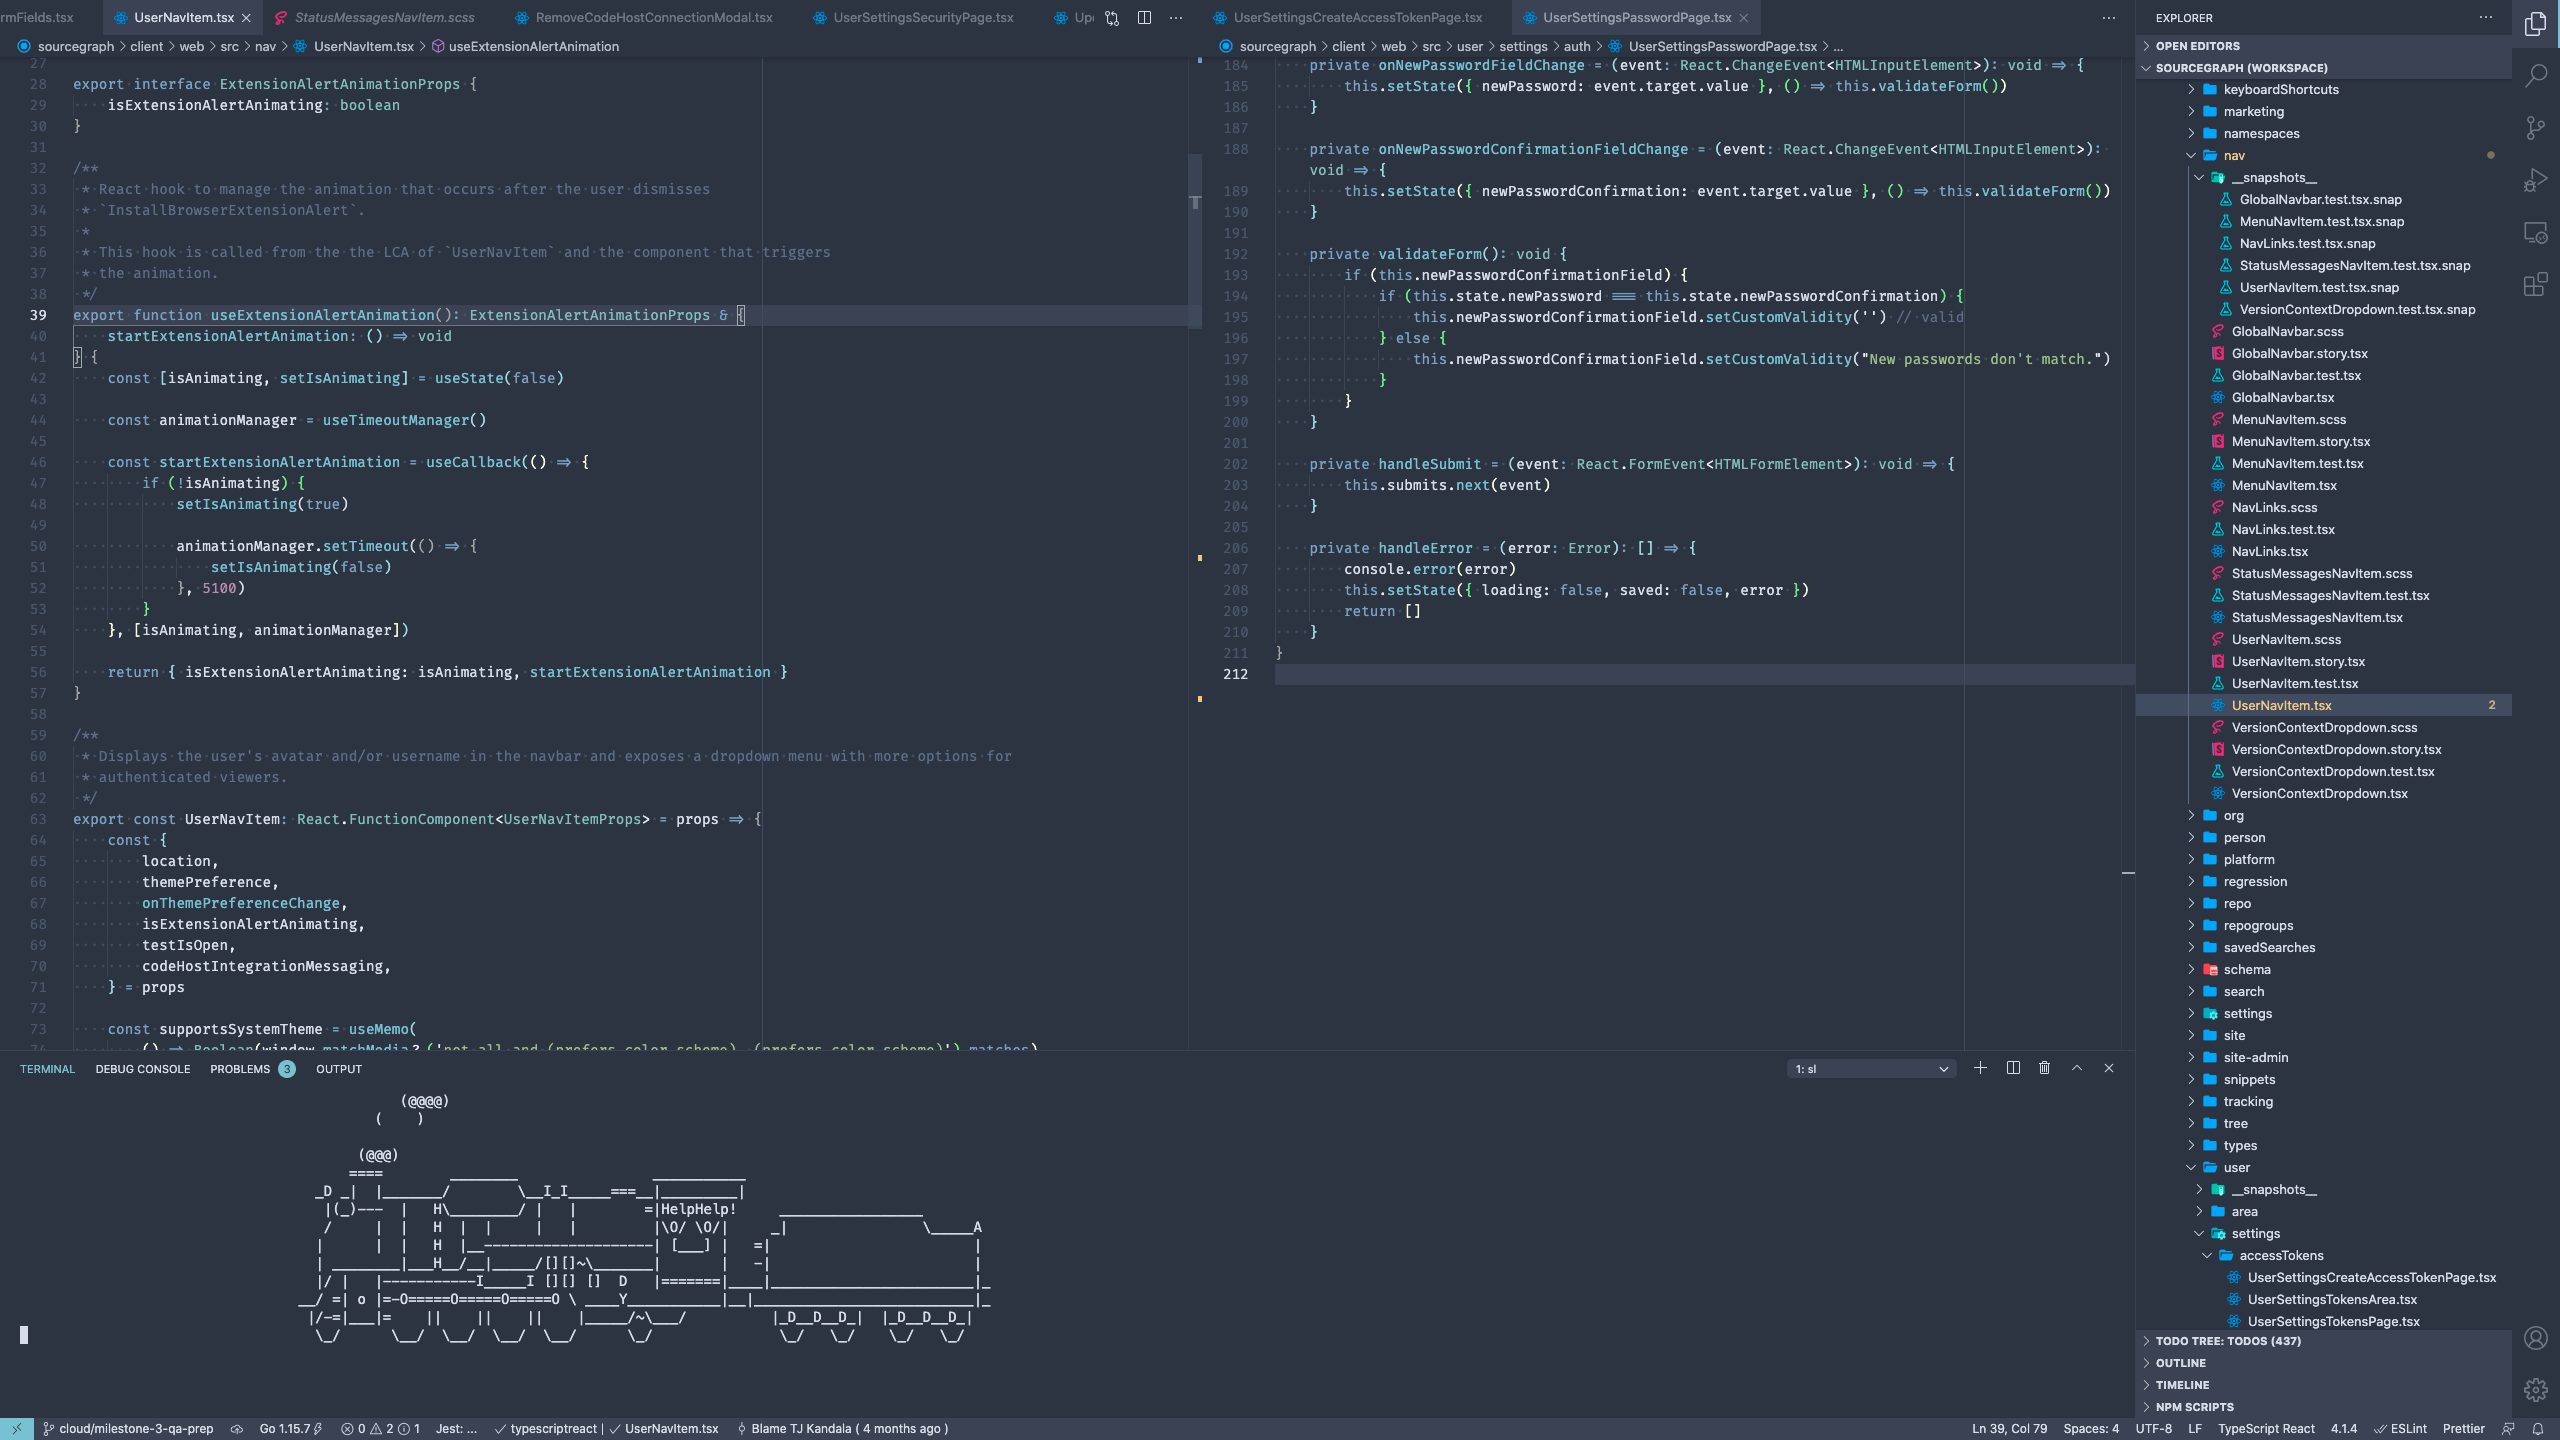Click the Manage gear icon
The image size is (2560, 1440).
point(2535,1389)
